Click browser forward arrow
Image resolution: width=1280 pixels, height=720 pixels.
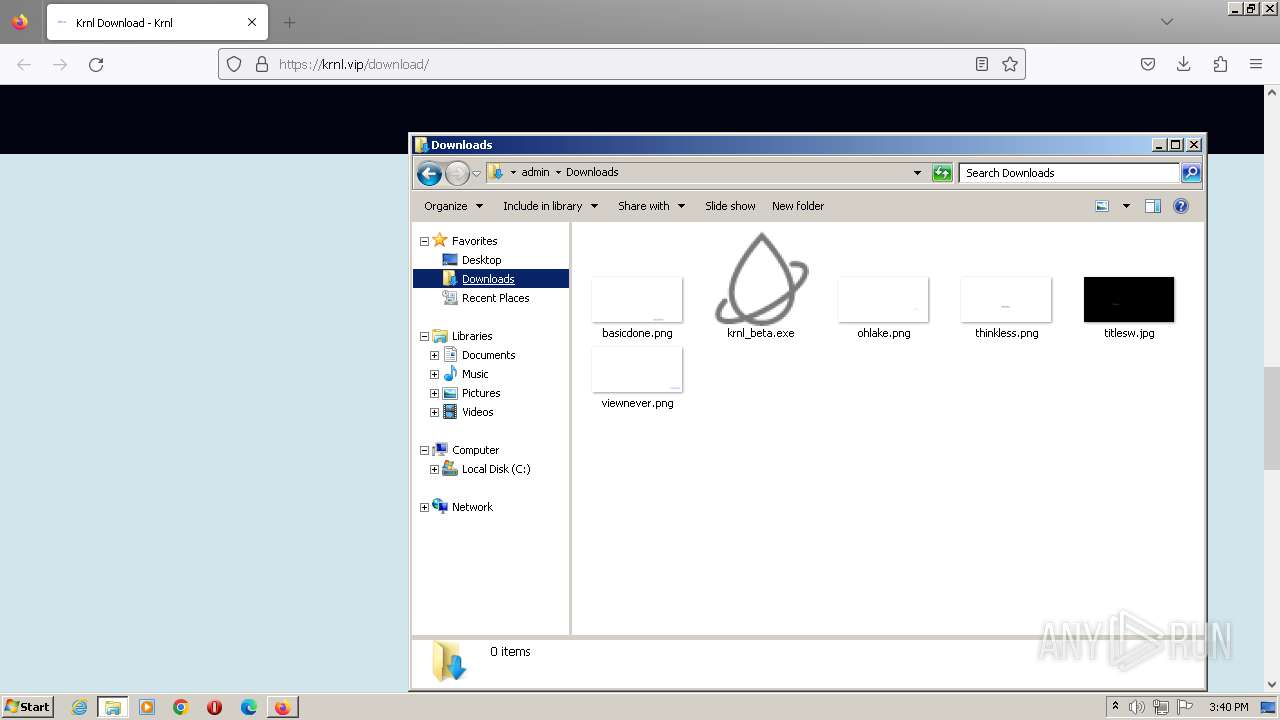click(x=60, y=64)
